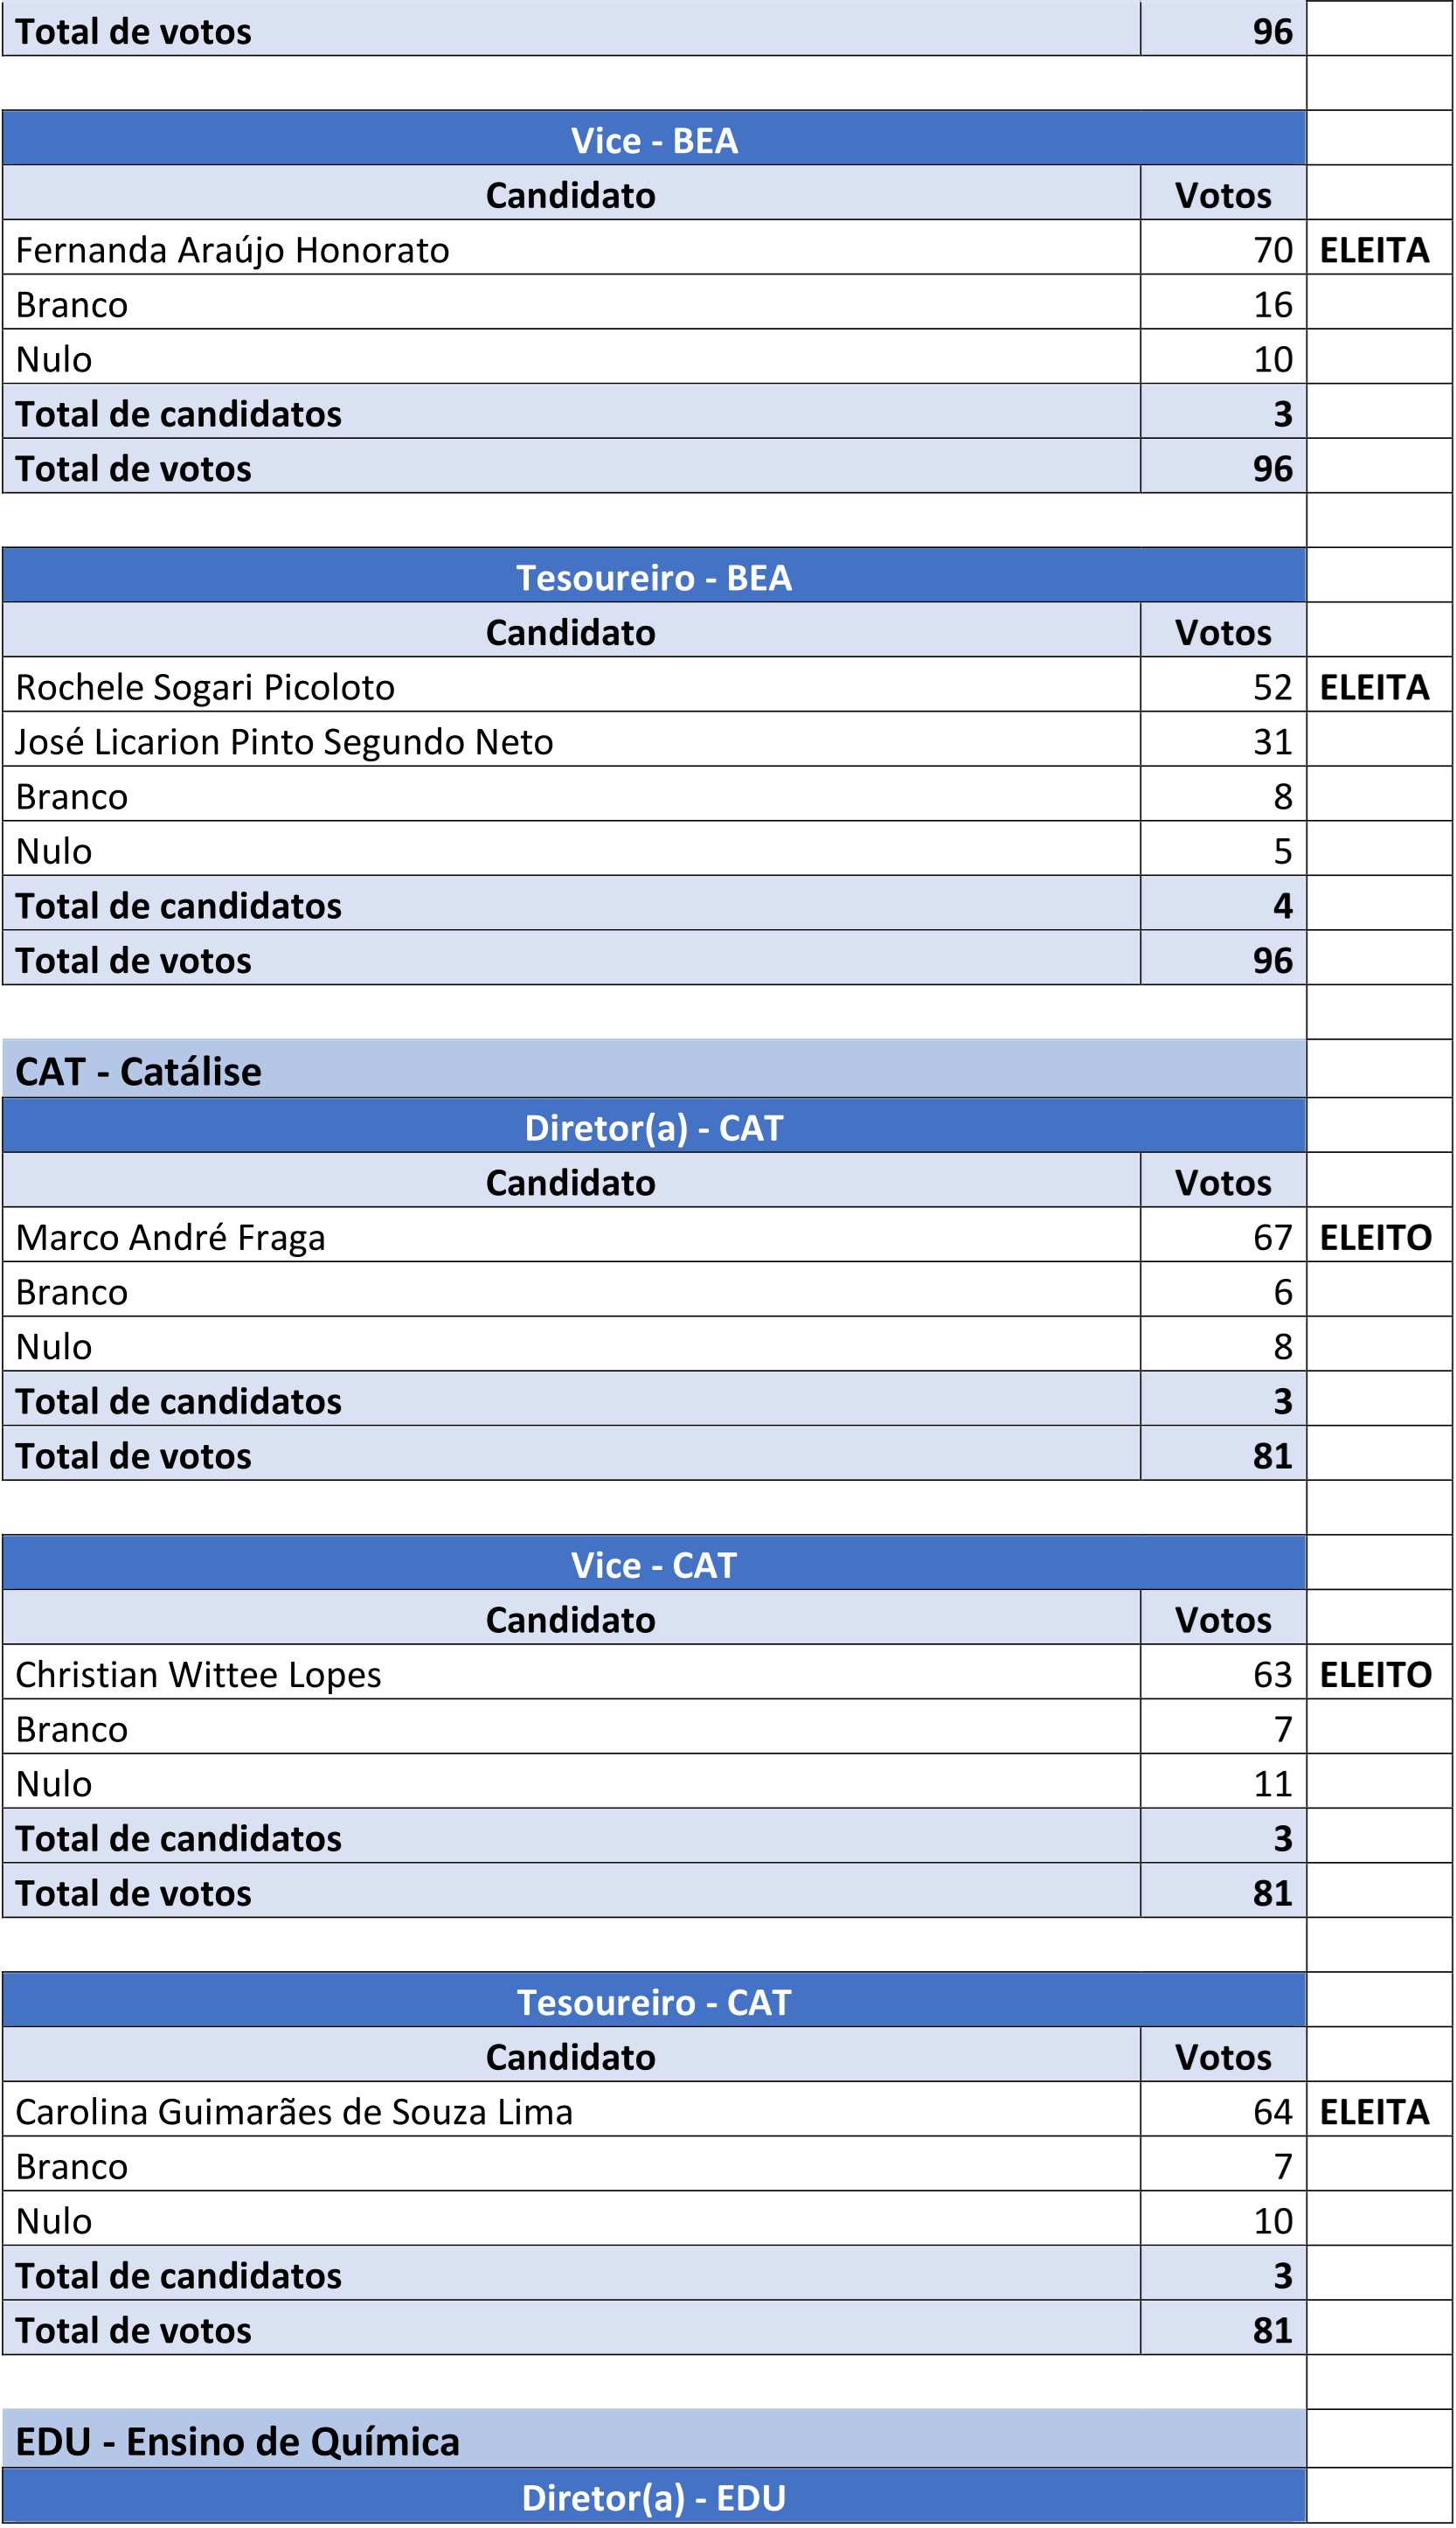Click the ELEITA label beside Fernanda's votes

[1374, 250]
